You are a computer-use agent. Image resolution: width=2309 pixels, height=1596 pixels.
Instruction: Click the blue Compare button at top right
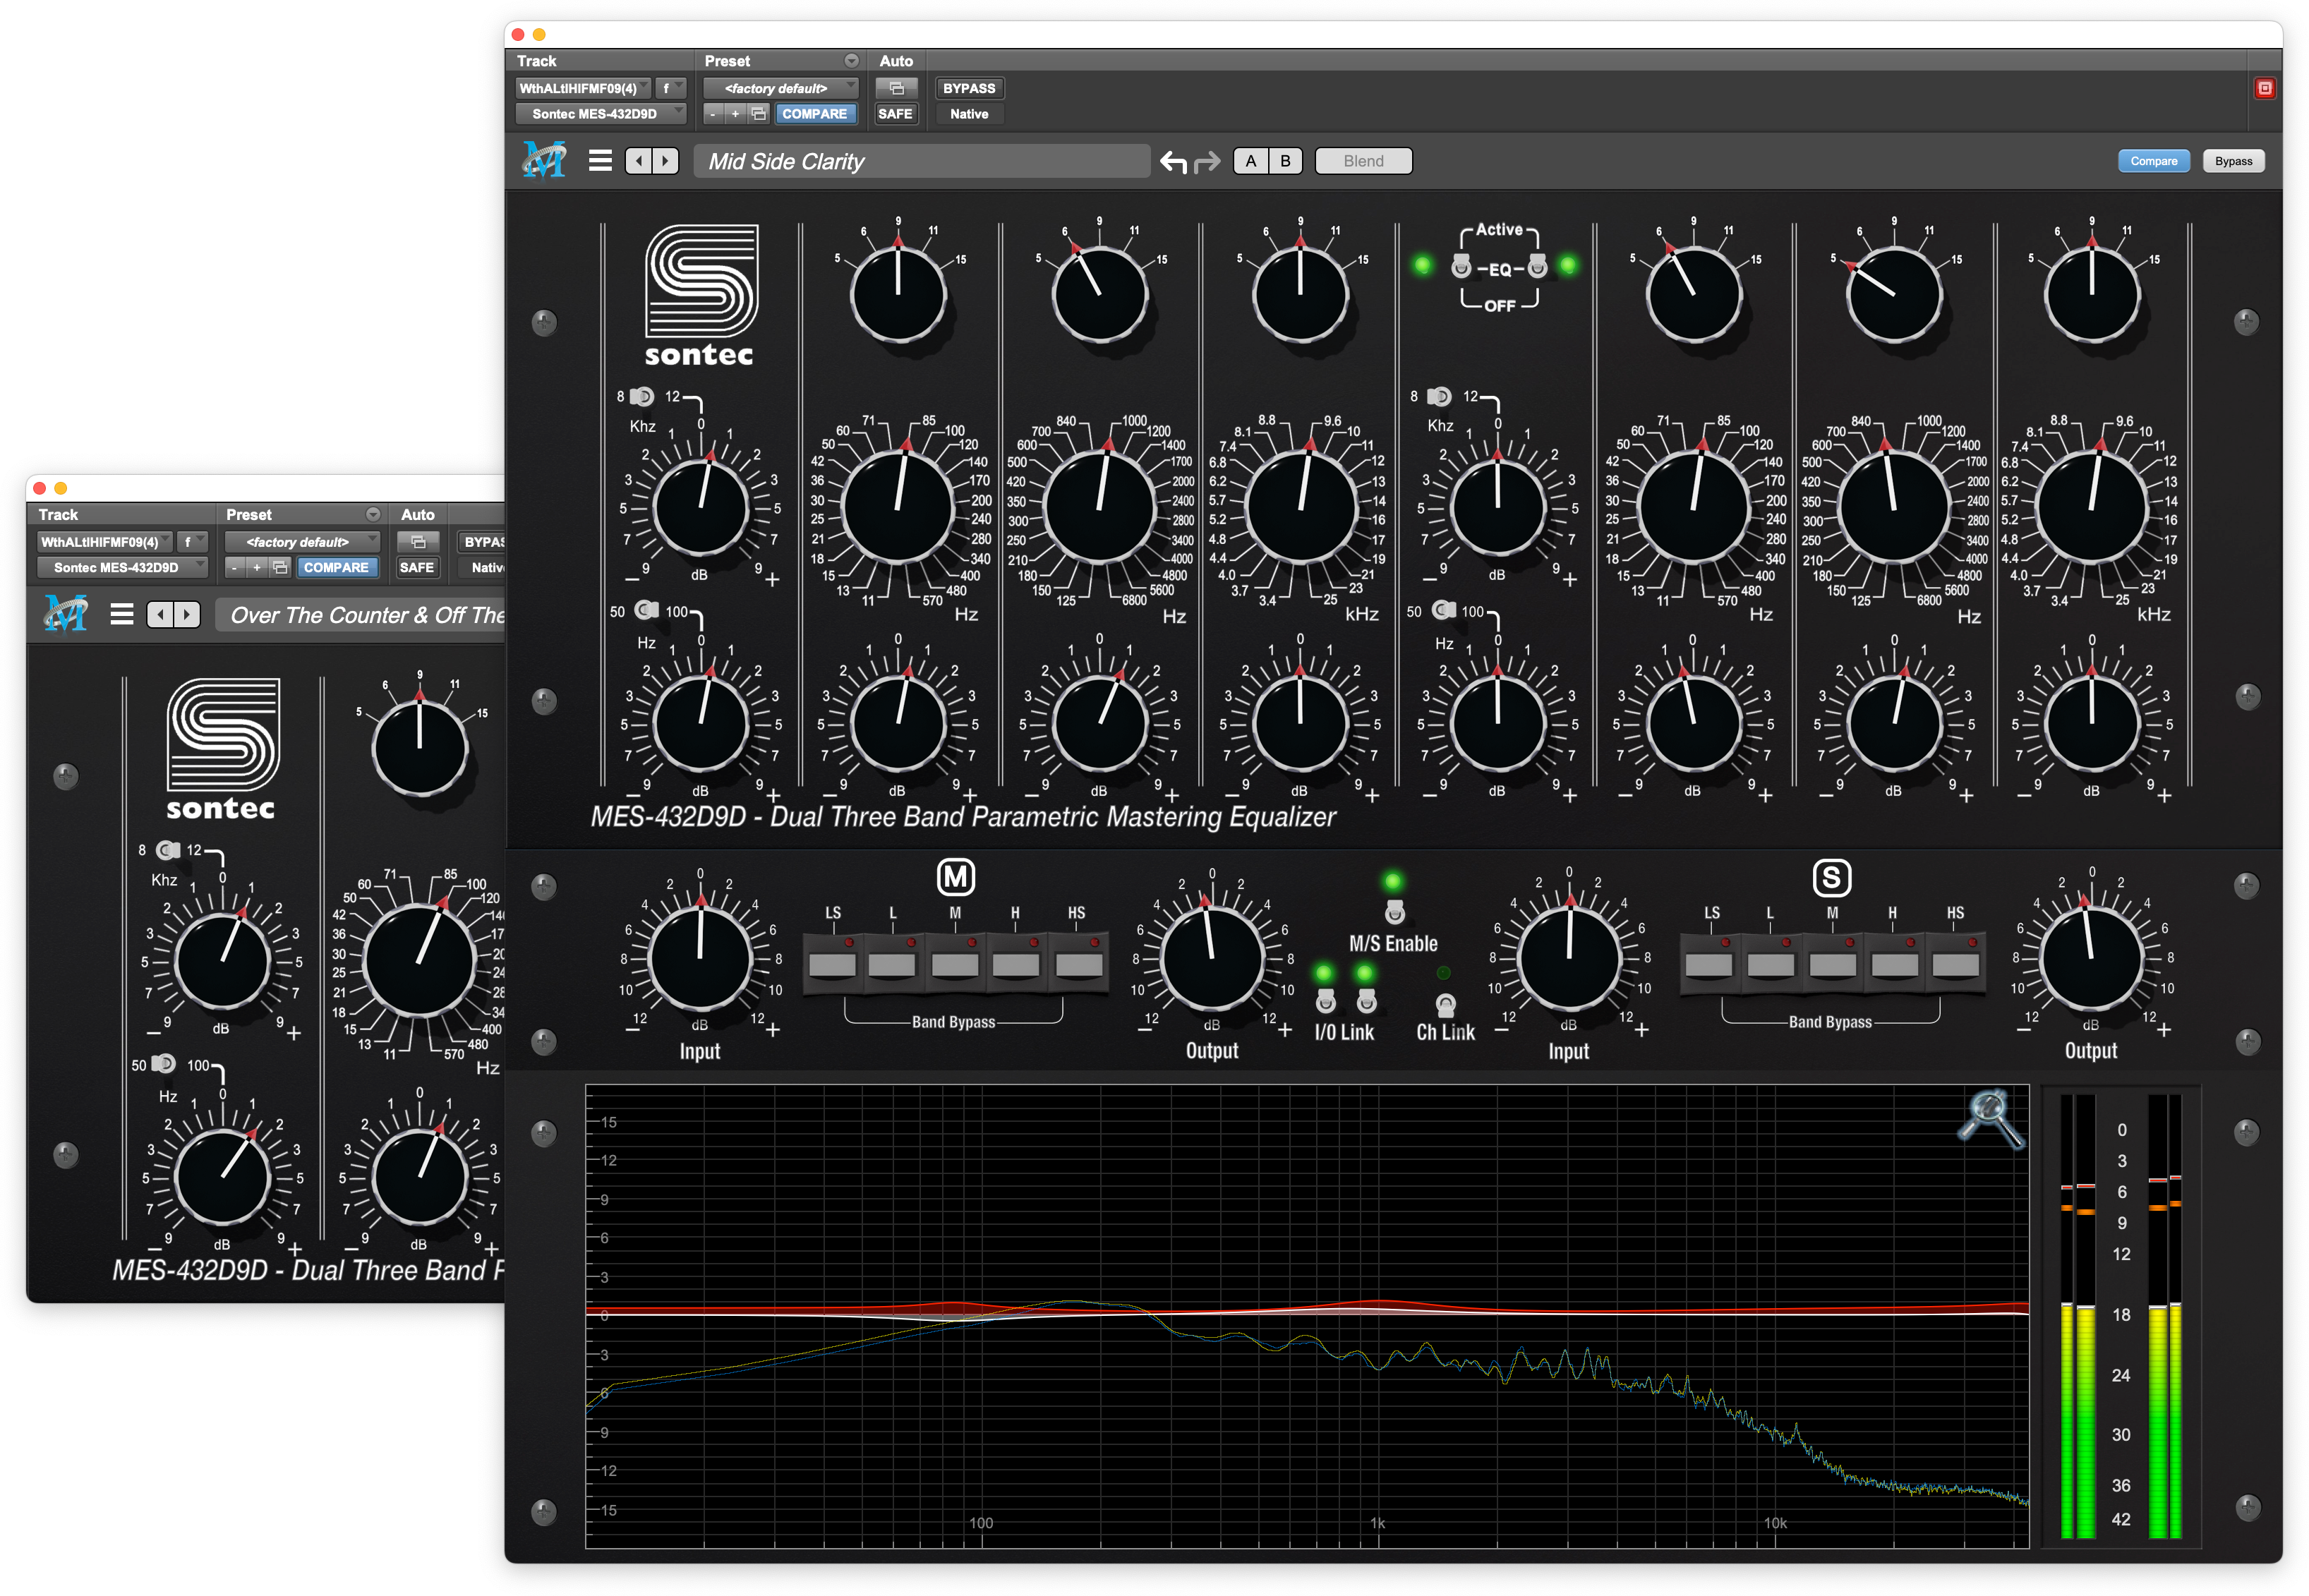click(2153, 161)
